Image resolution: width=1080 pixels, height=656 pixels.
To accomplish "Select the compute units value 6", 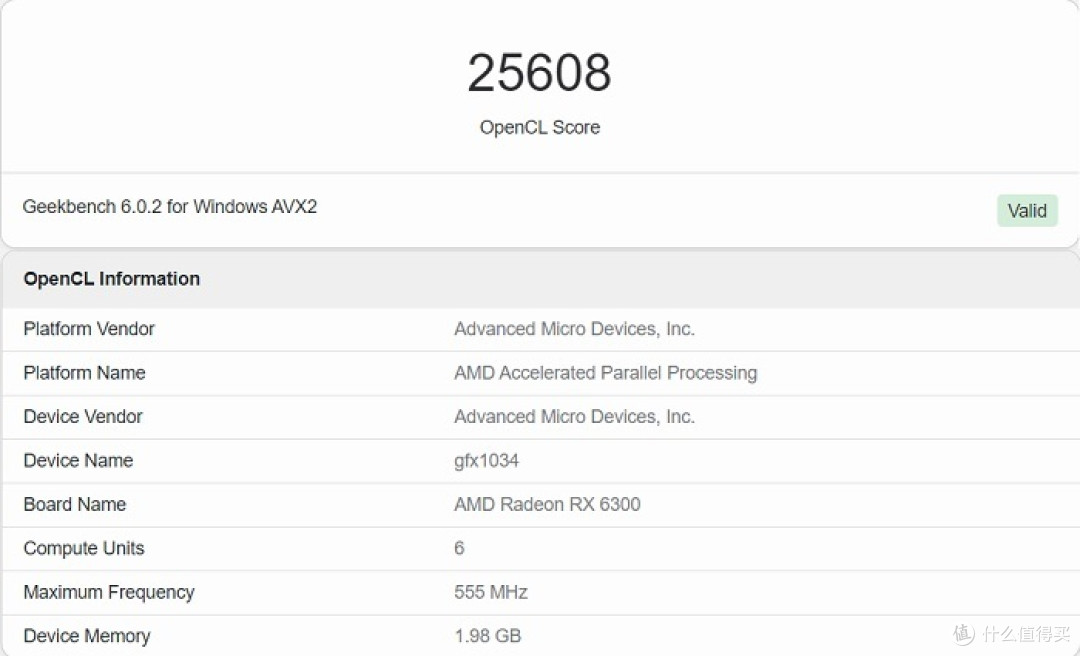I will click(x=459, y=549).
